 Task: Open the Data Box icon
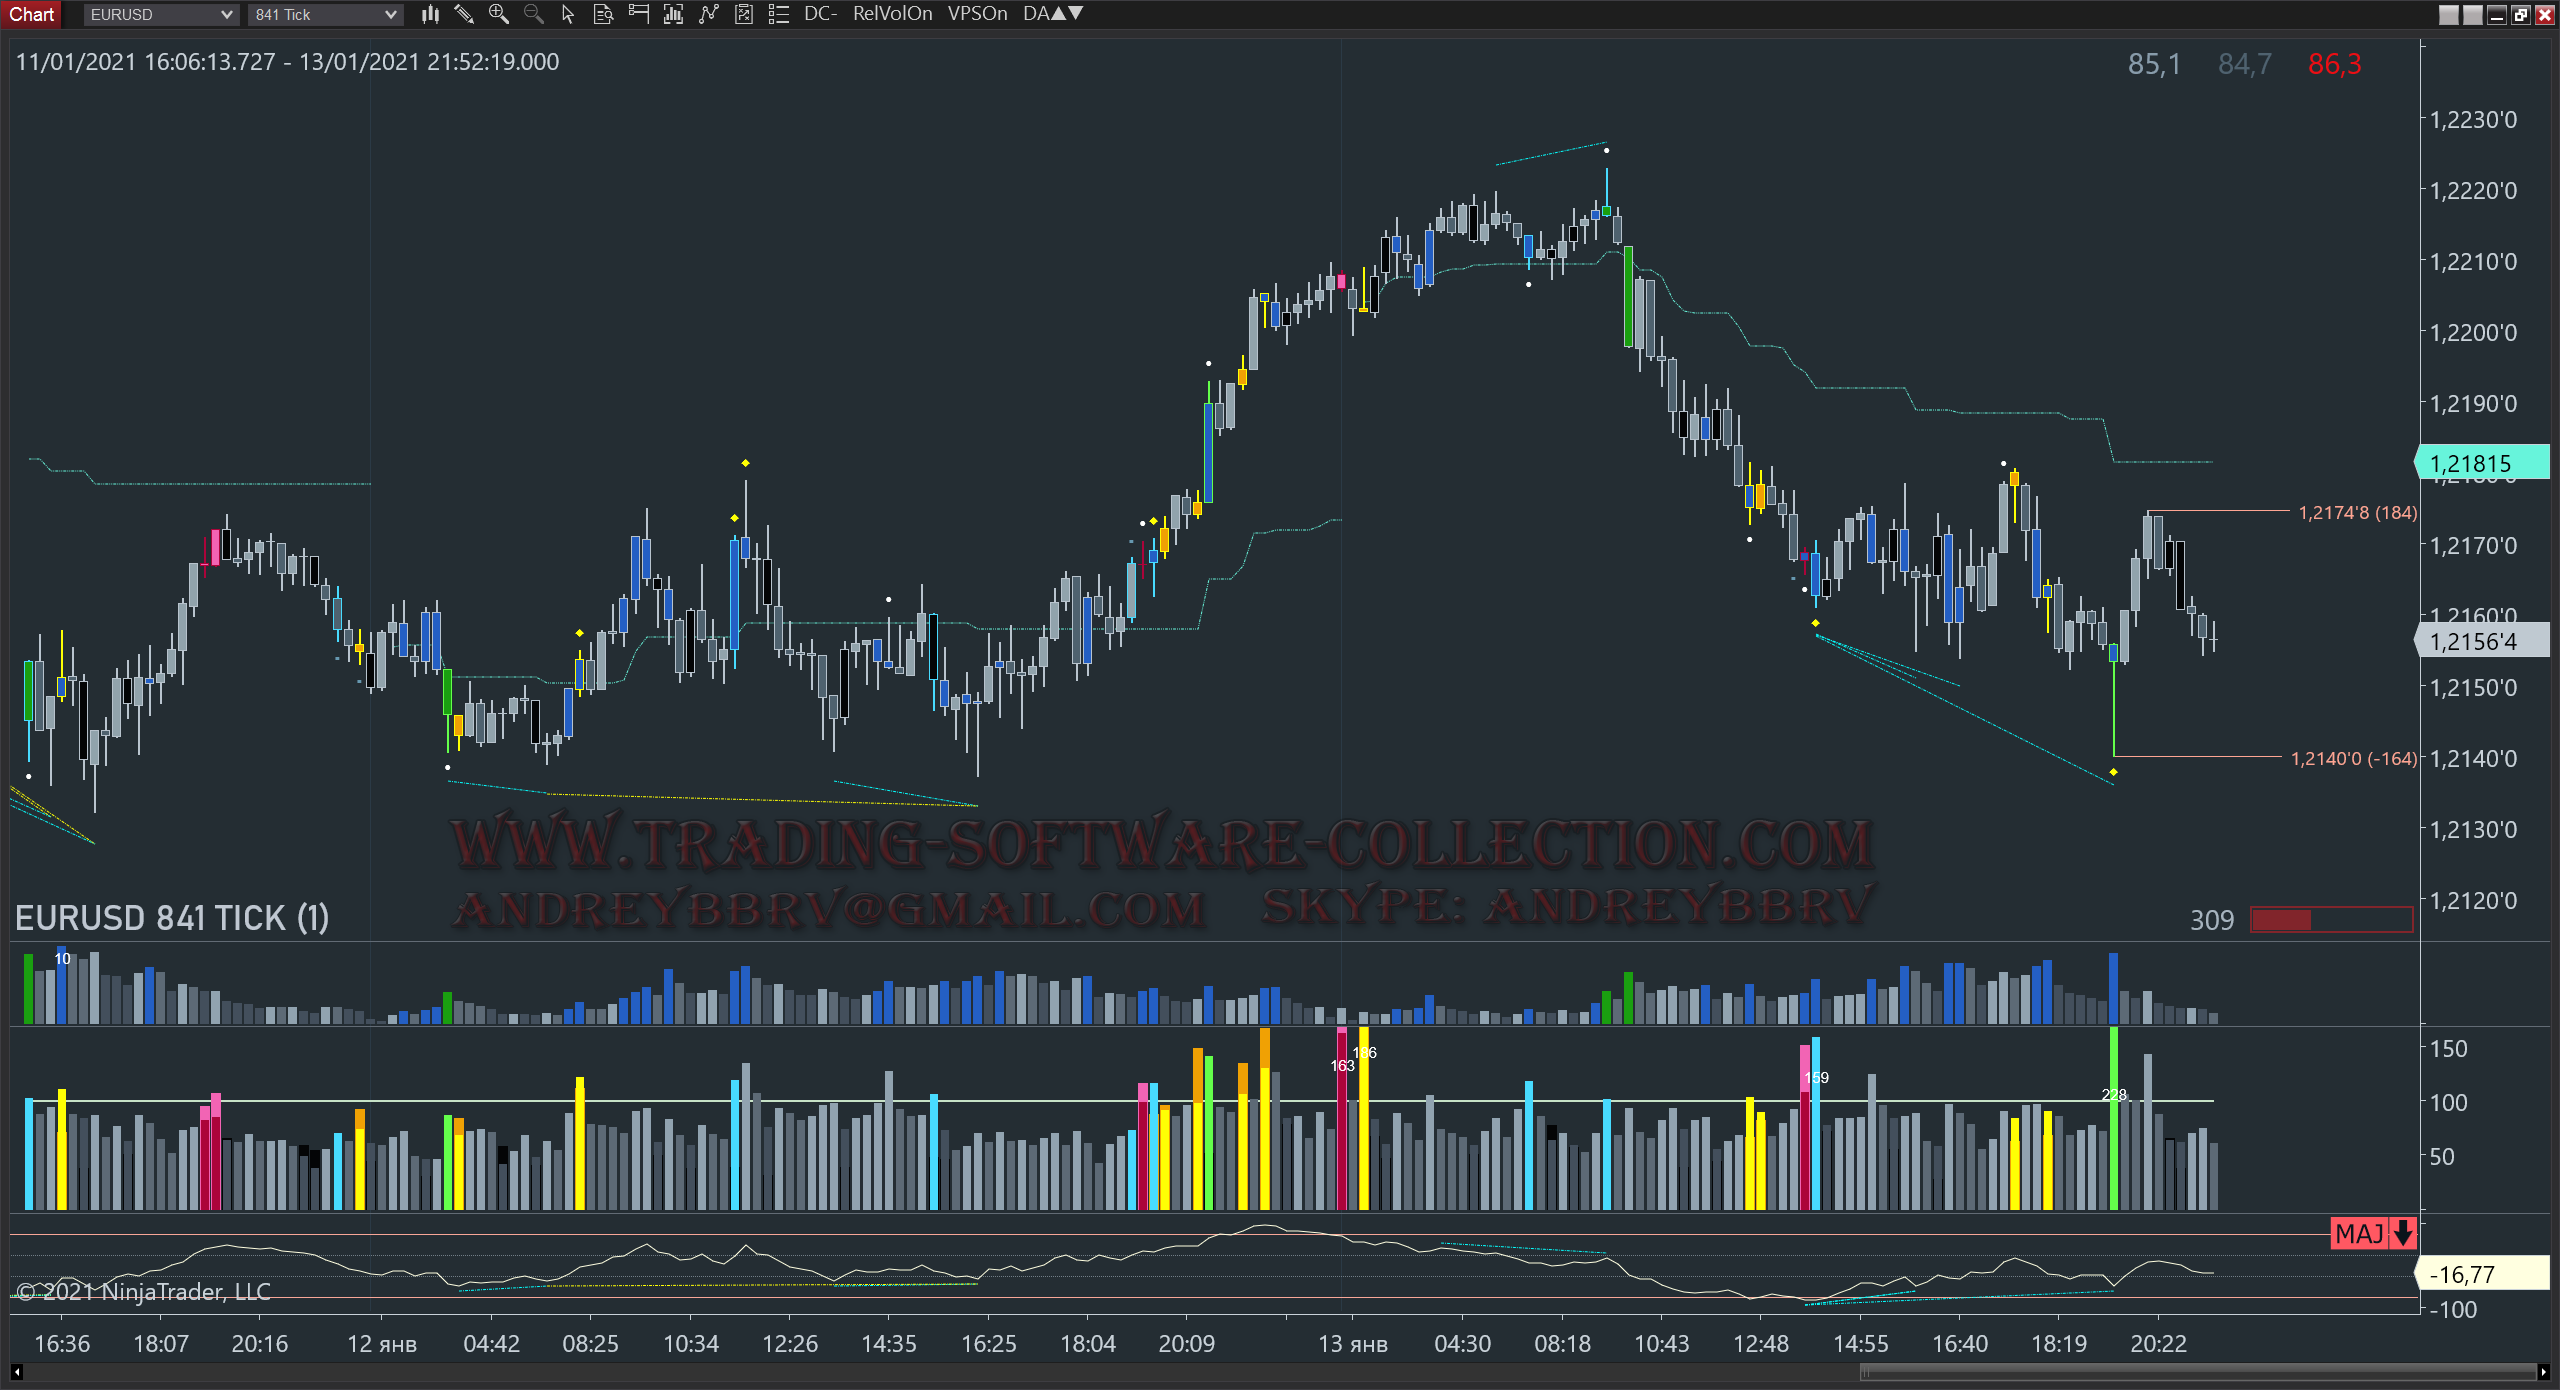(603, 14)
